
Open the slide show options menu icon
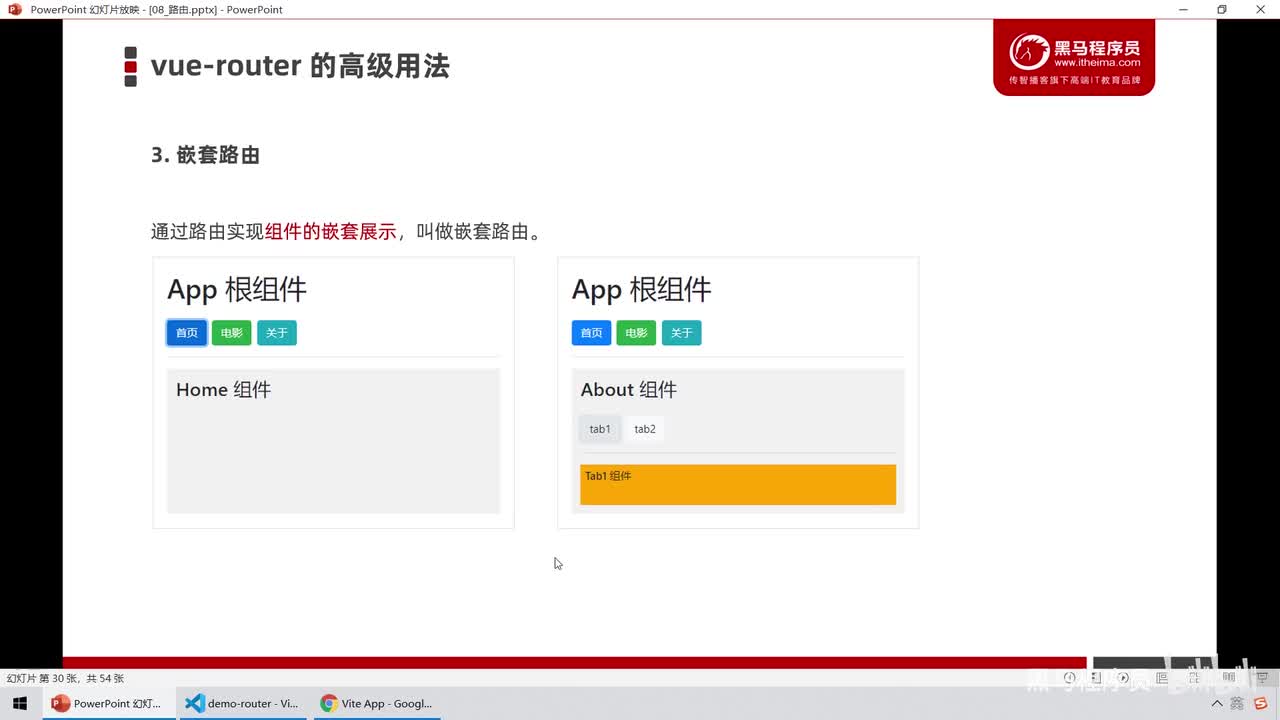pyautogui.click(x=1096, y=677)
